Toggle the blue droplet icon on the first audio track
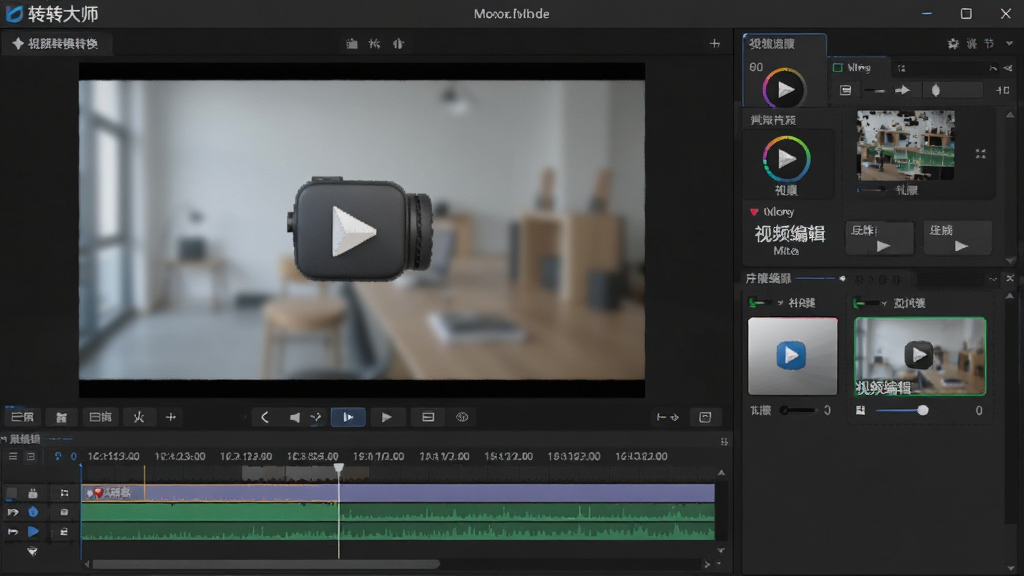Viewport: 1024px width, 576px height. [33, 513]
